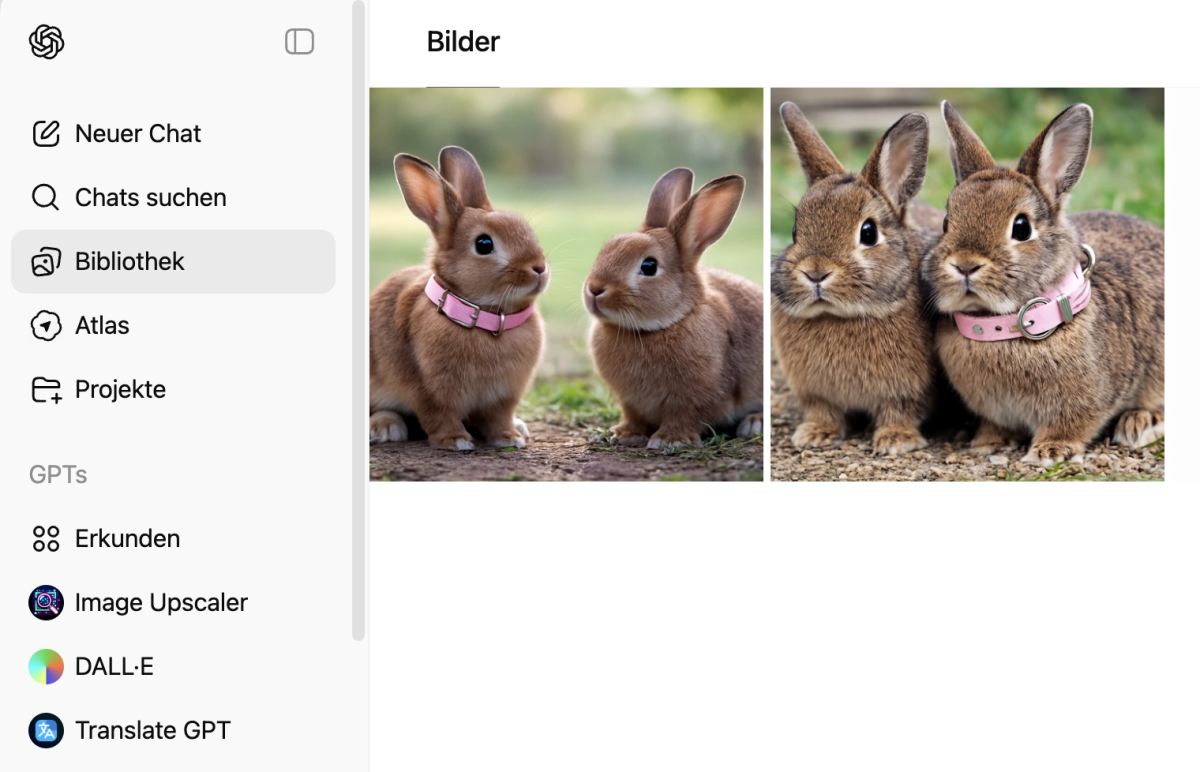1200x772 pixels.
Task: Click the Erkunden grid icon
Action: click(46, 539)
